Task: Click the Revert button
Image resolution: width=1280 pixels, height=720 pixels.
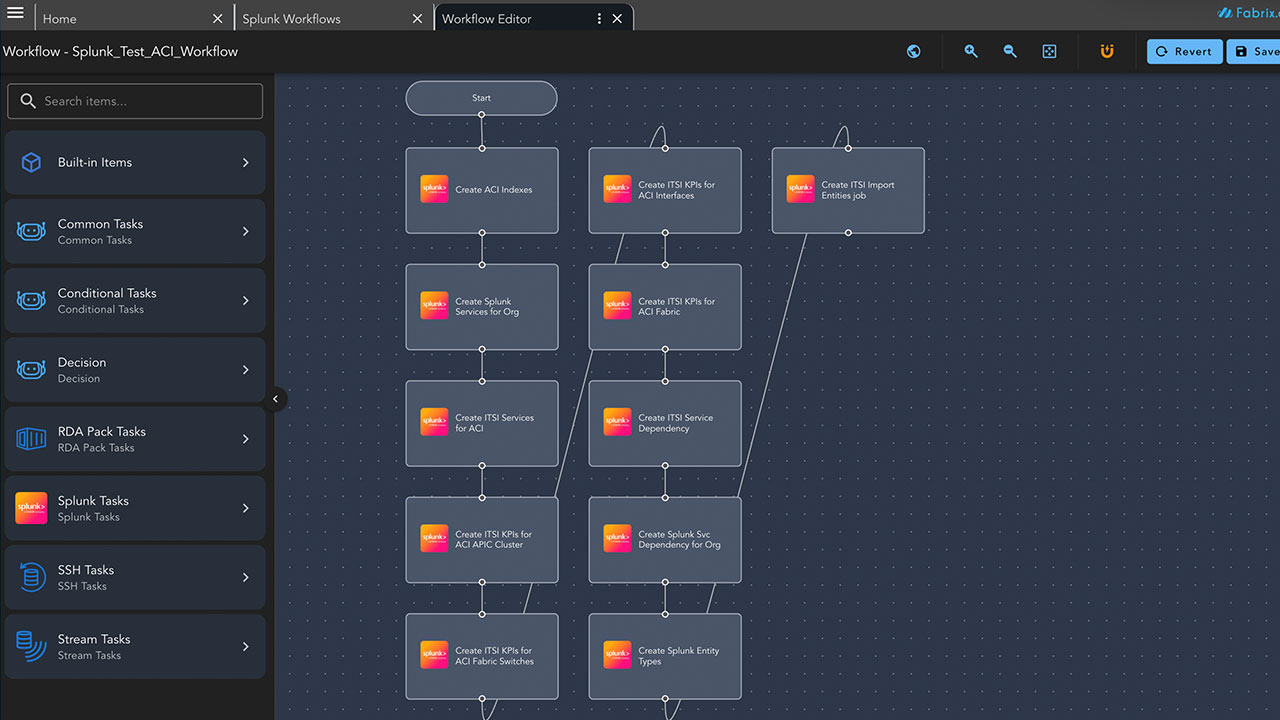Action: click(x=1184, y=51)
